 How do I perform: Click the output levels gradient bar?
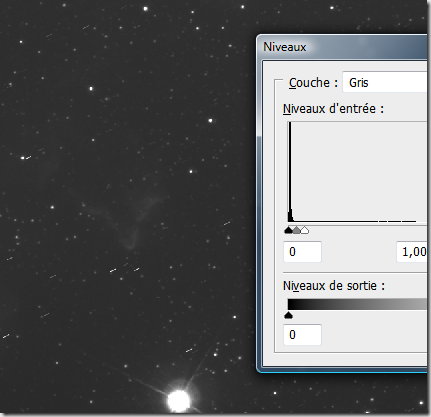(x=357, y=304)
